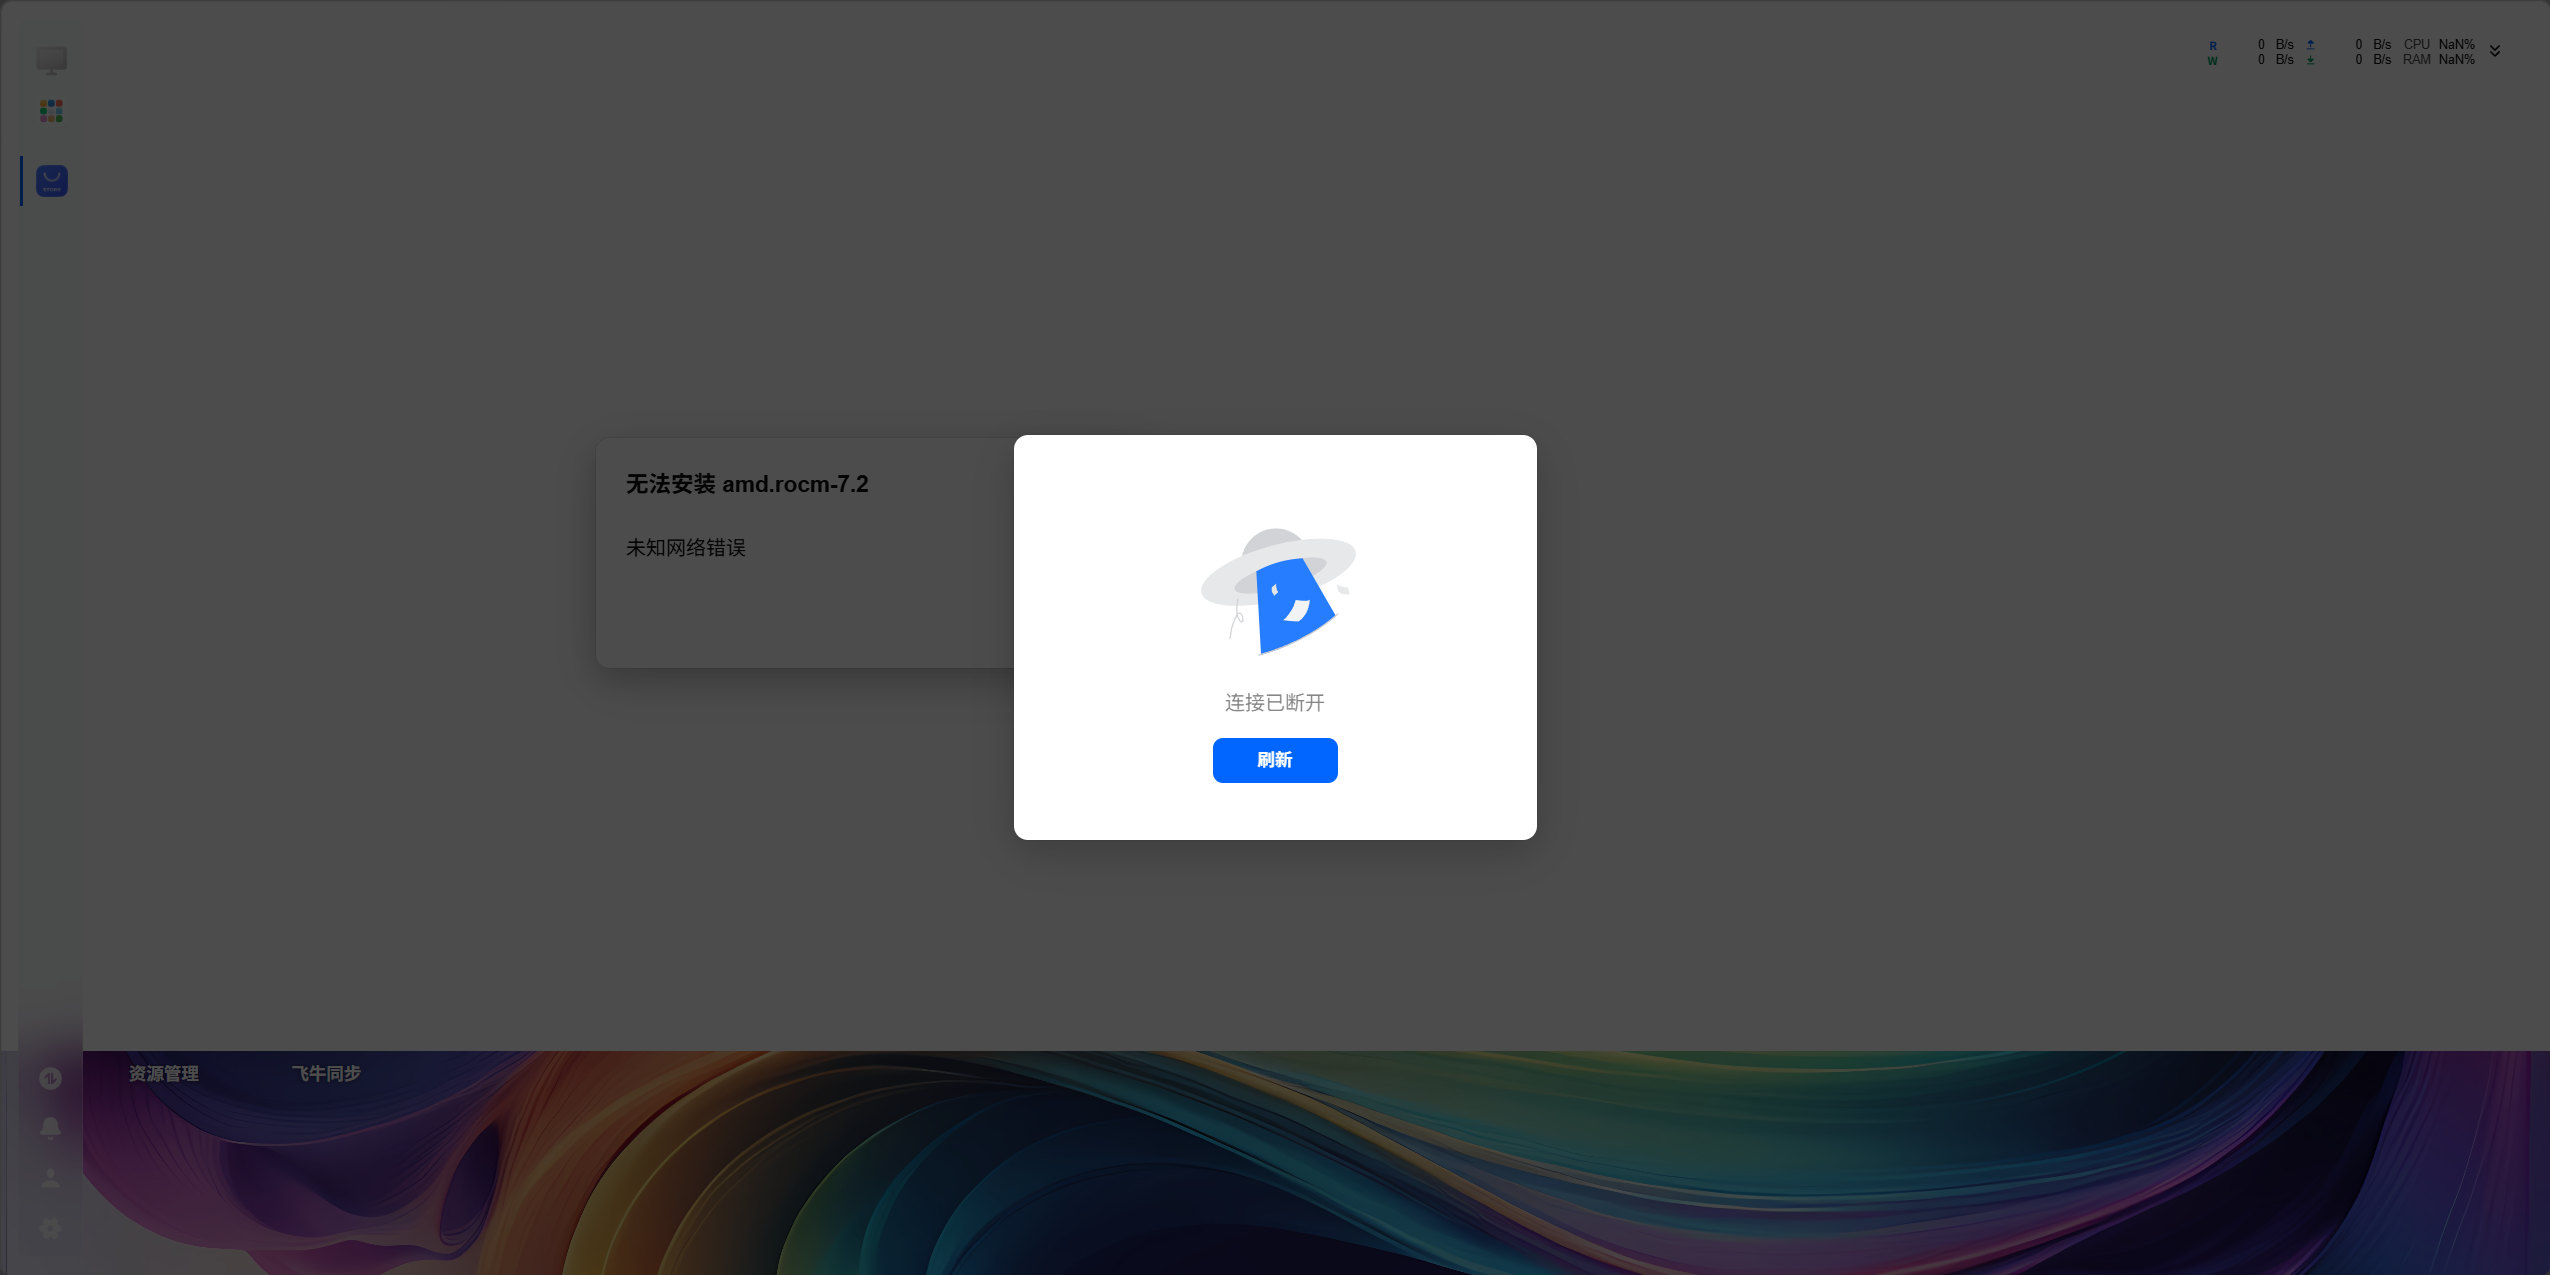Click the CPU NaN% usage readout
Image resolution: width=2550 pixels, height=1275 pixels.
[x=2439, y=44]
